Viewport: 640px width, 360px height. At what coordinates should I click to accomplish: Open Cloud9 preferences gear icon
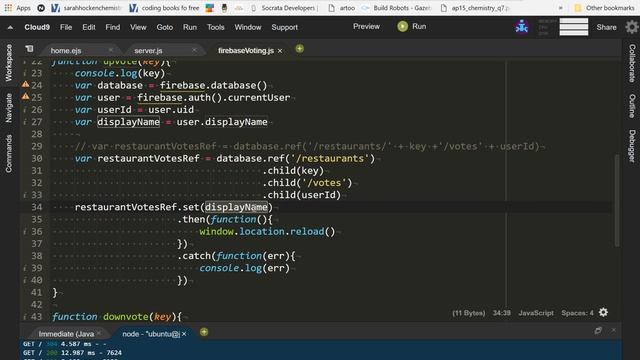pyautogui.click(x=631, y=27)
